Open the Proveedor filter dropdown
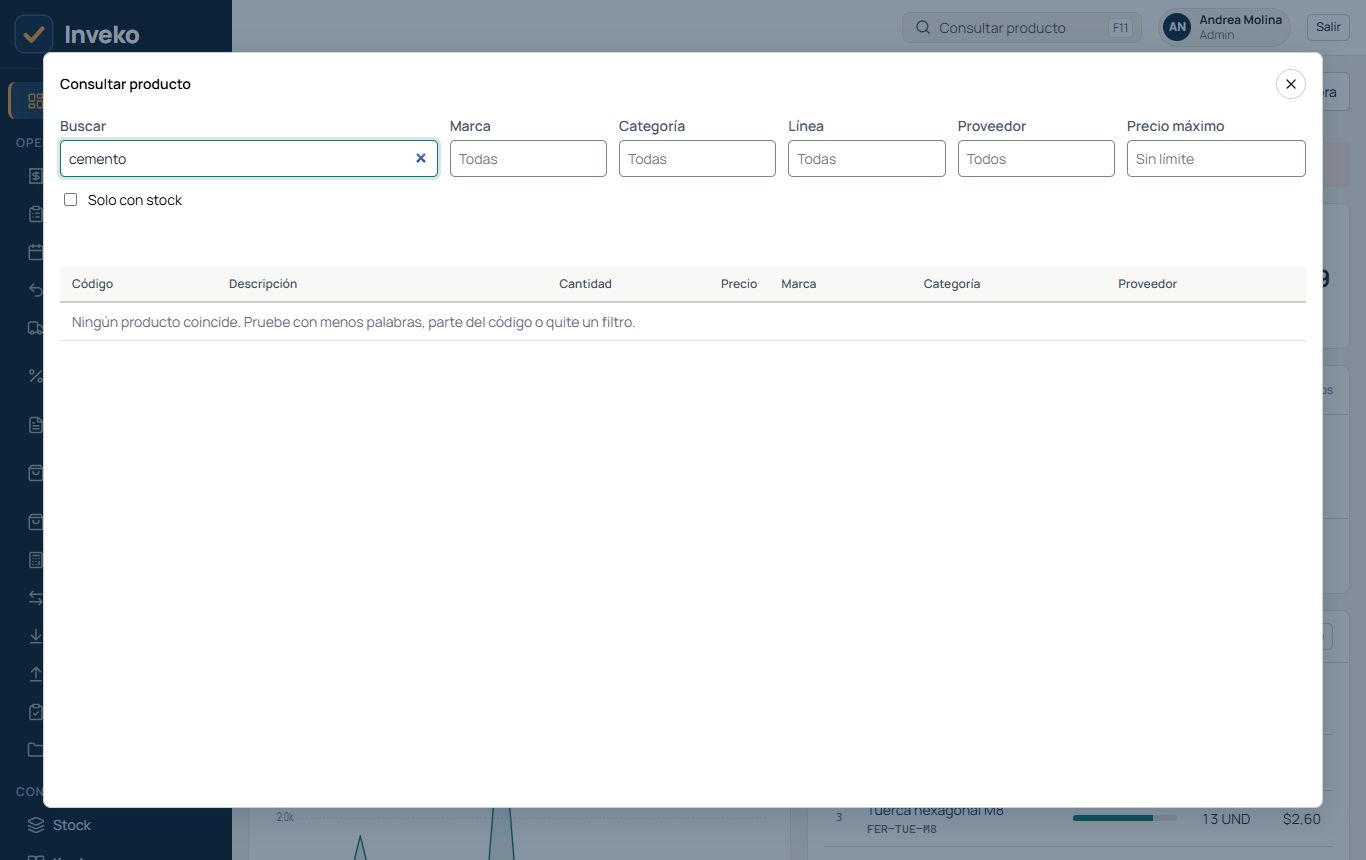1366x860 pixels. 1036,159
